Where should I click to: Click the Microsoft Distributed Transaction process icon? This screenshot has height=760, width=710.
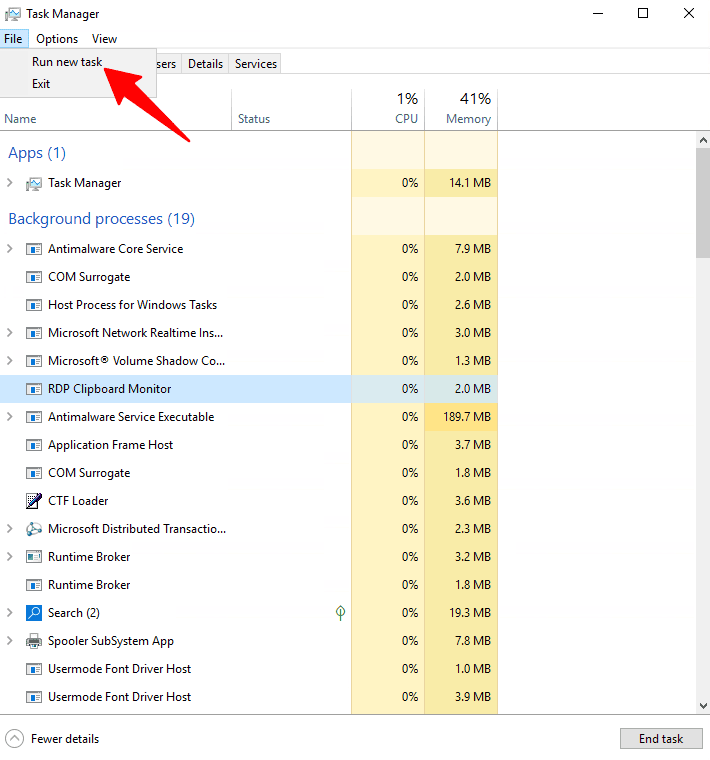pos(34,529)
